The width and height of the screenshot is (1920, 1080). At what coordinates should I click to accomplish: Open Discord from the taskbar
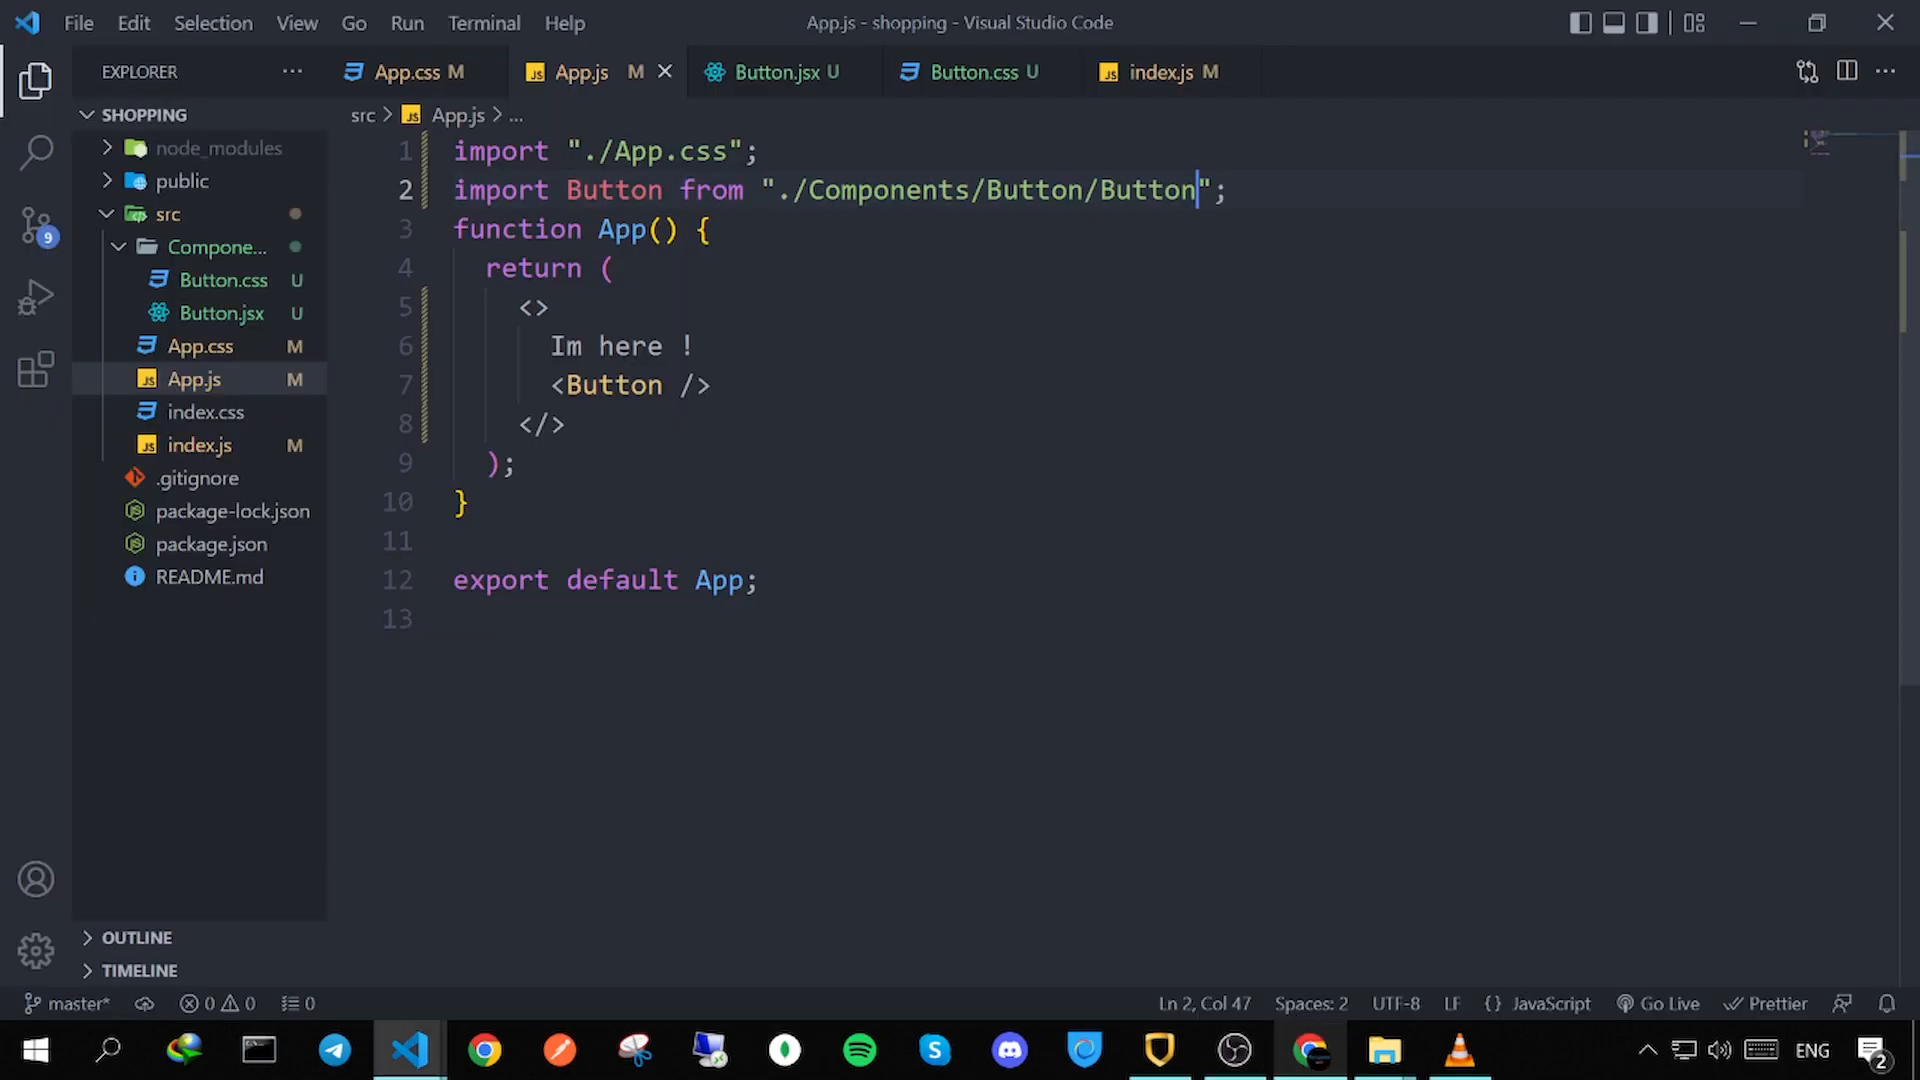click(x=1010, y=1050)
